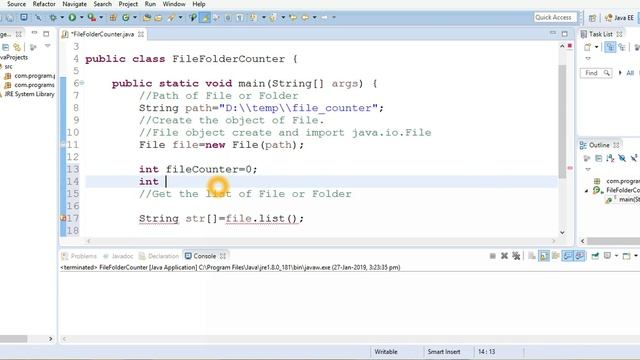The height and width of the screenshot is (360, 640).
Task: Click the Terminate square icon in Console
Action: point(493,256)
